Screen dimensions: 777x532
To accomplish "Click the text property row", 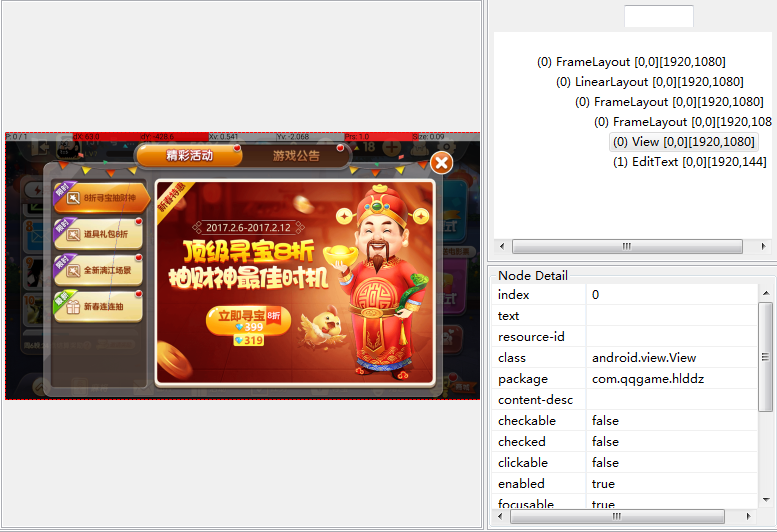I will [624, 316].
